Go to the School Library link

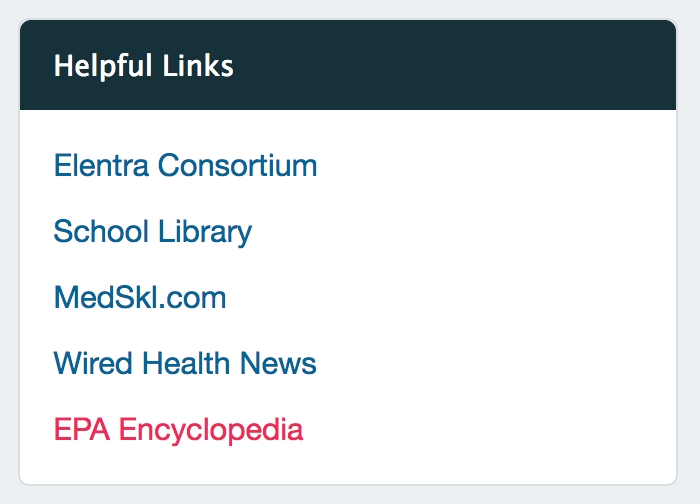pos(152,232)
